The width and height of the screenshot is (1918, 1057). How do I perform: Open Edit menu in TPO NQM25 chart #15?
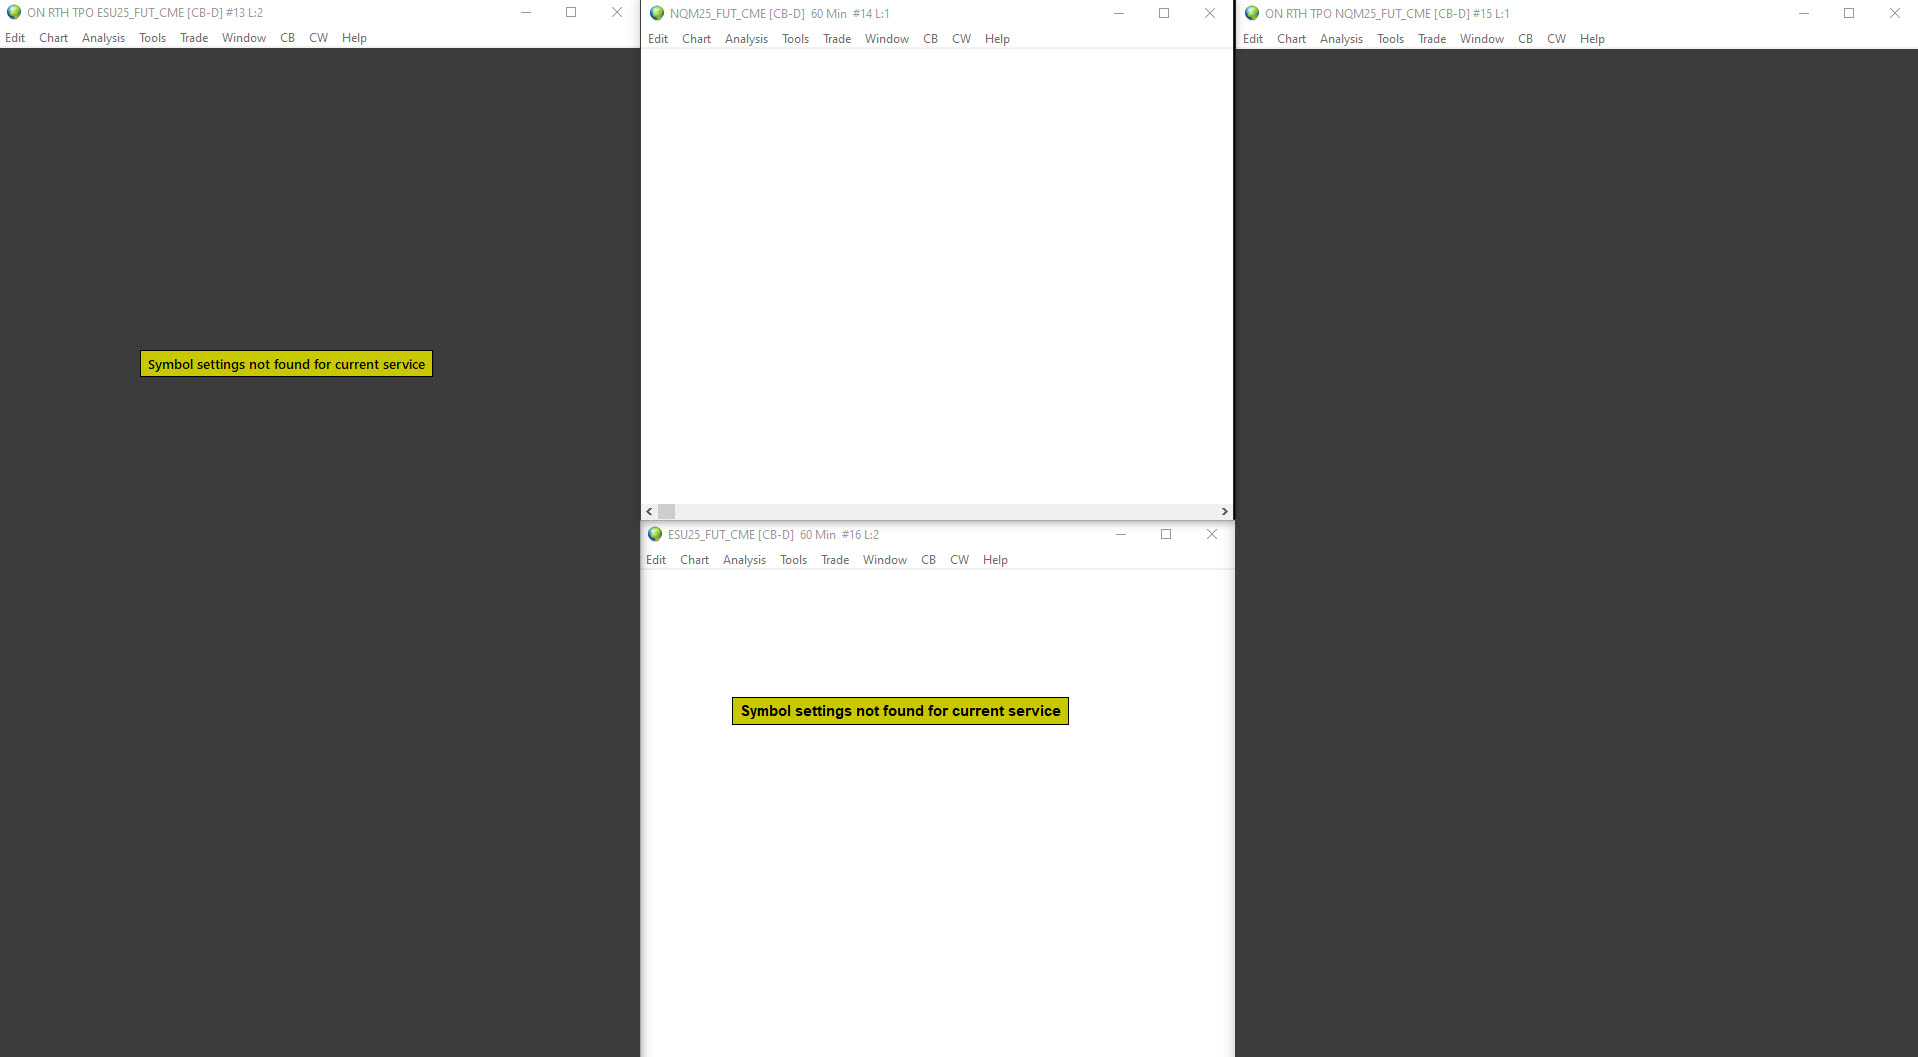point(1253,39)
